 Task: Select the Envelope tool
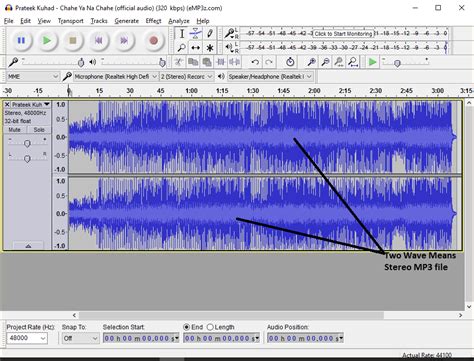pos(196,34)
